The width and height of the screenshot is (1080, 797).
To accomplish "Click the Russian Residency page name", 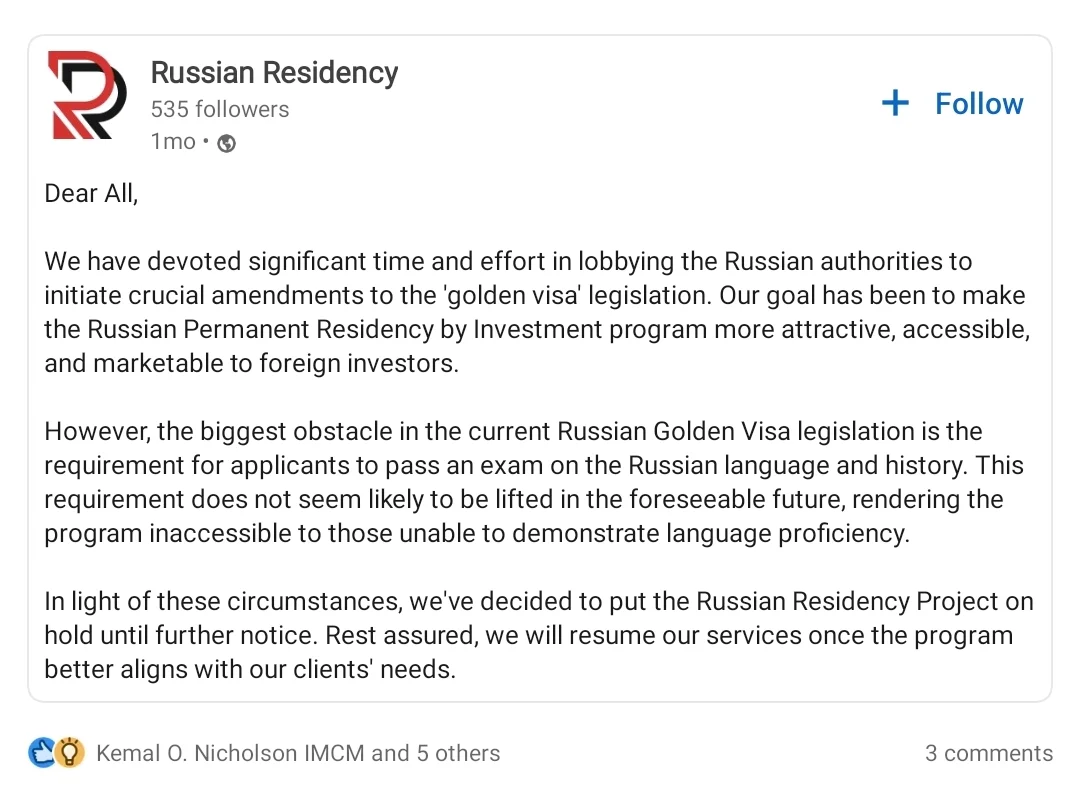I will [274, 72].
